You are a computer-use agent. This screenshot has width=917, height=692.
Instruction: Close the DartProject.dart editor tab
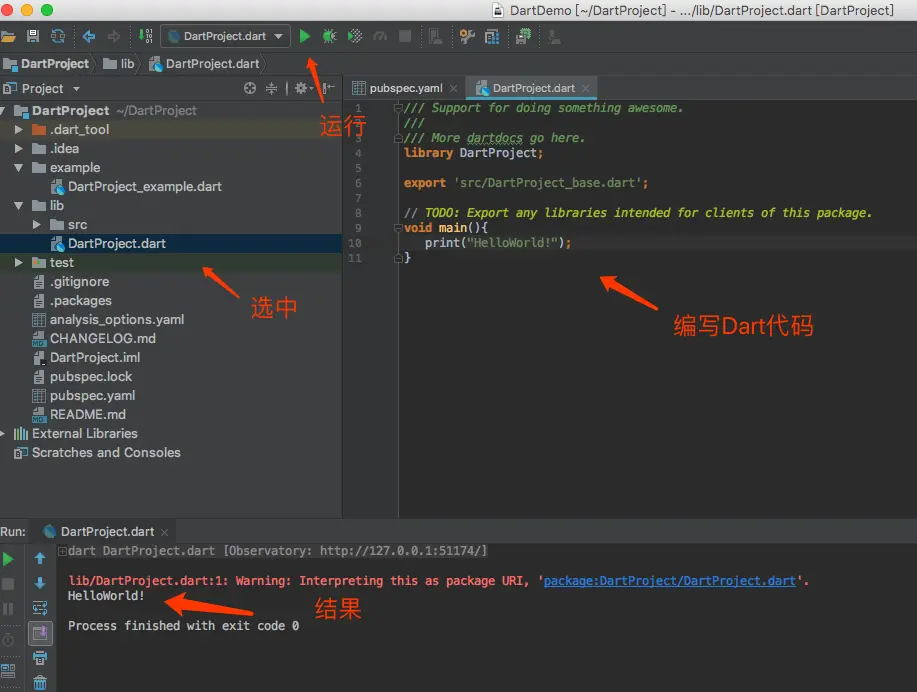[x=585, y=88]
